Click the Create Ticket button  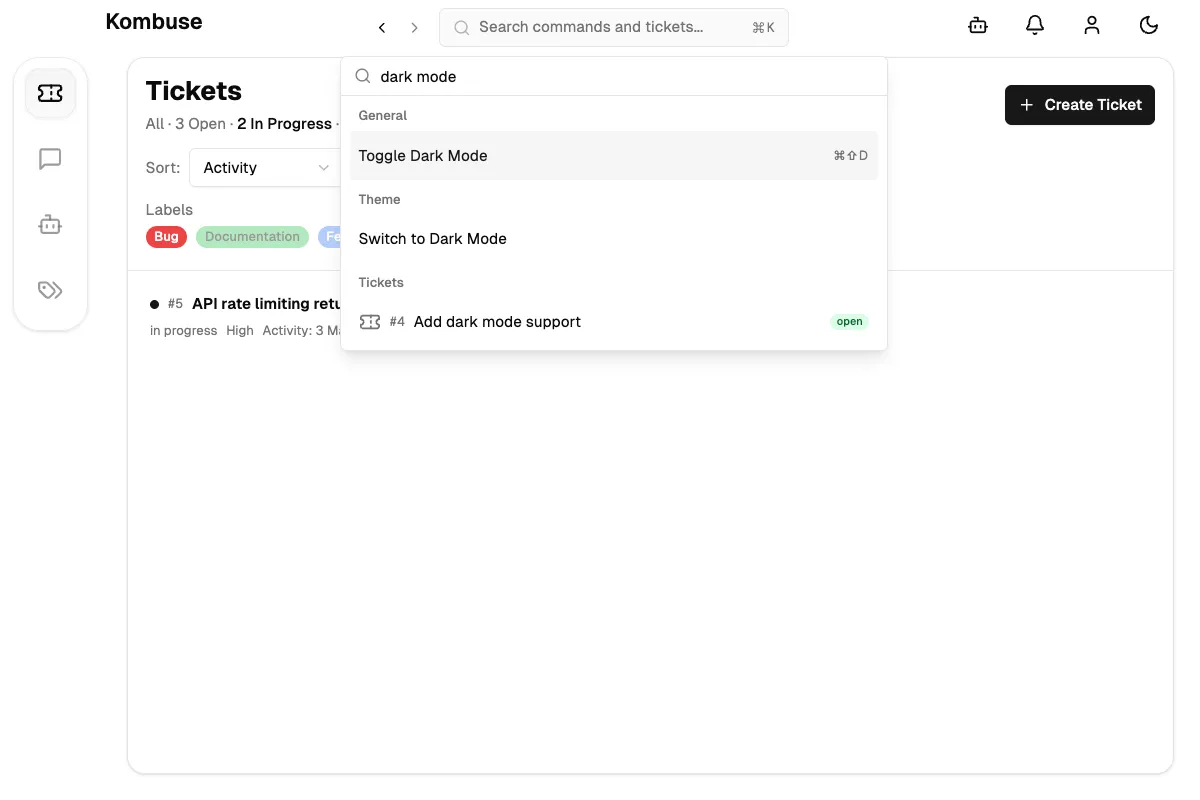(x=1080, y=105)
